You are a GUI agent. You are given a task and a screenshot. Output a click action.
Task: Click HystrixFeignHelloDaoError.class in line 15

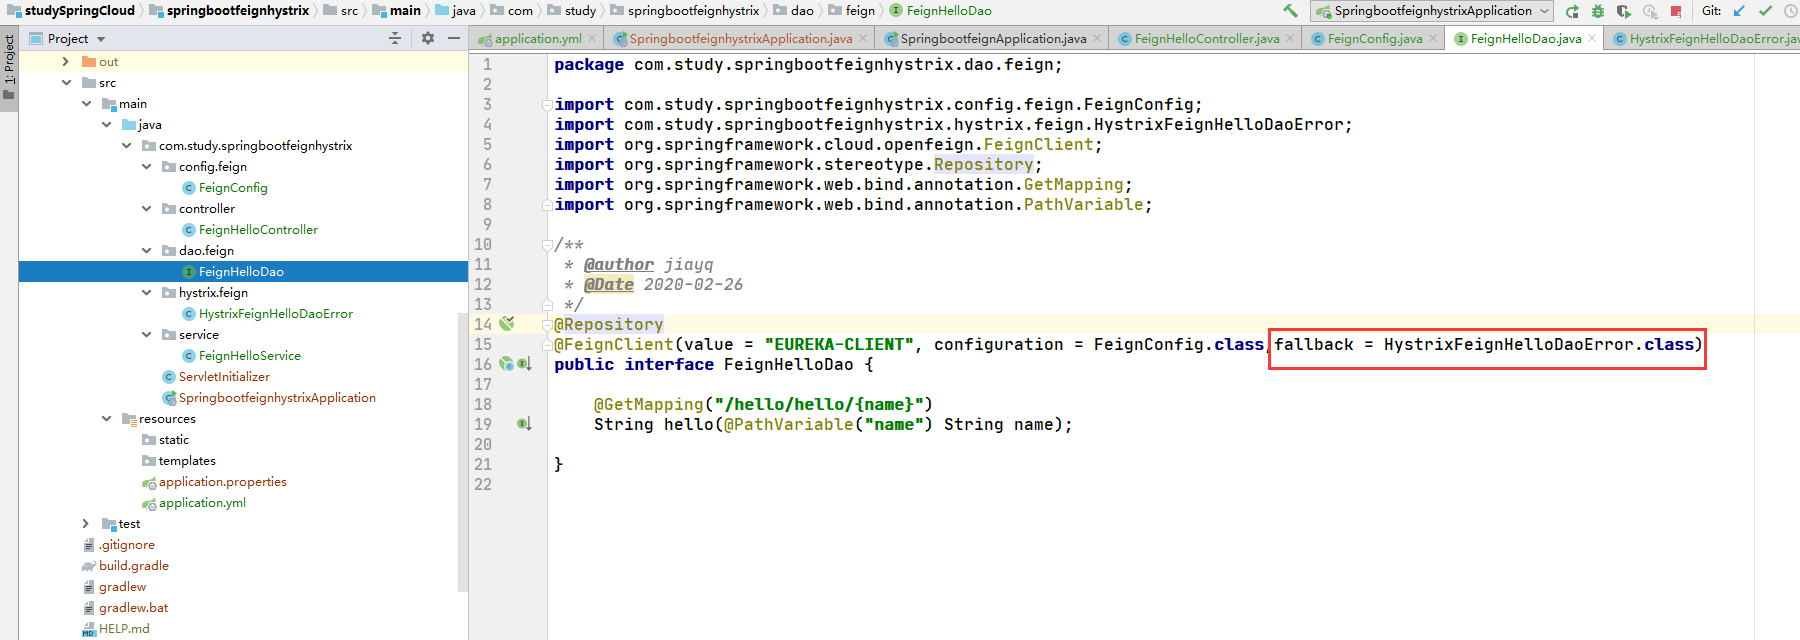[x=1538, y=344]
